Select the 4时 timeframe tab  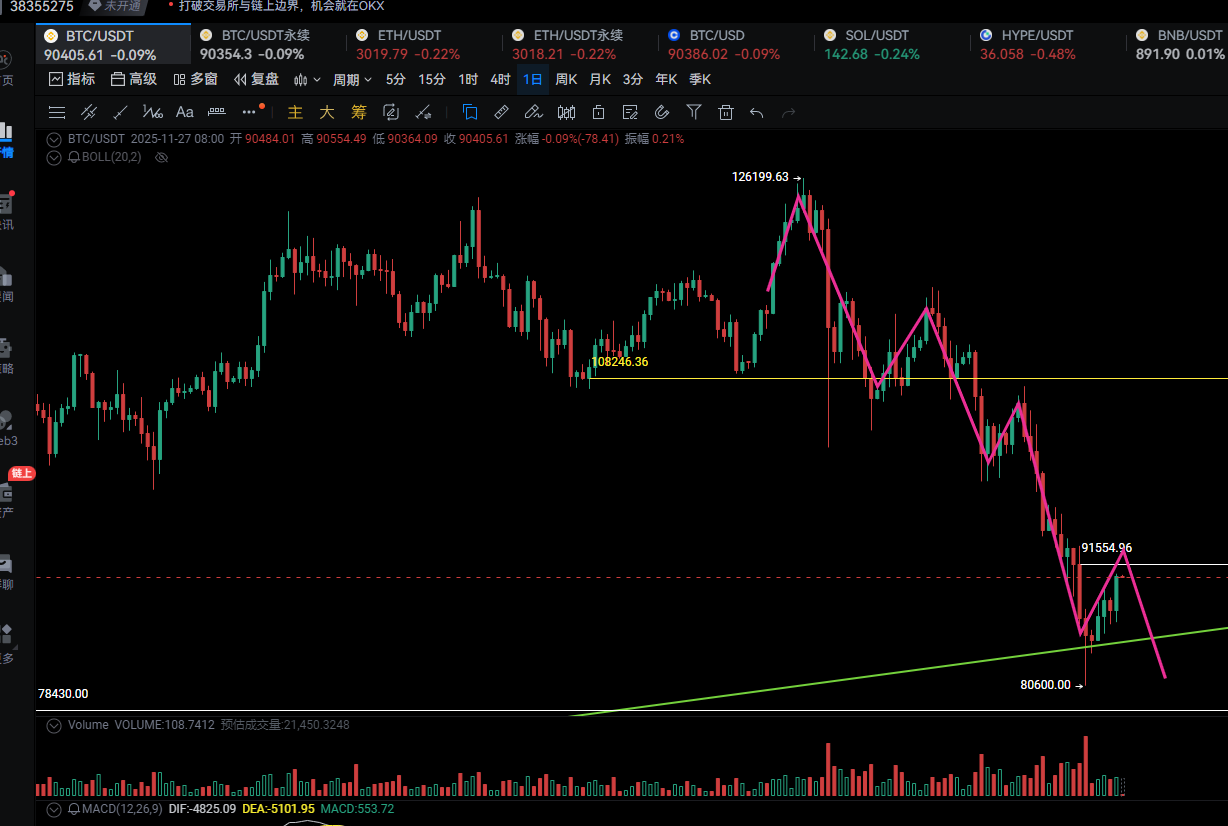pyautogui.click(x=500, y=79)
